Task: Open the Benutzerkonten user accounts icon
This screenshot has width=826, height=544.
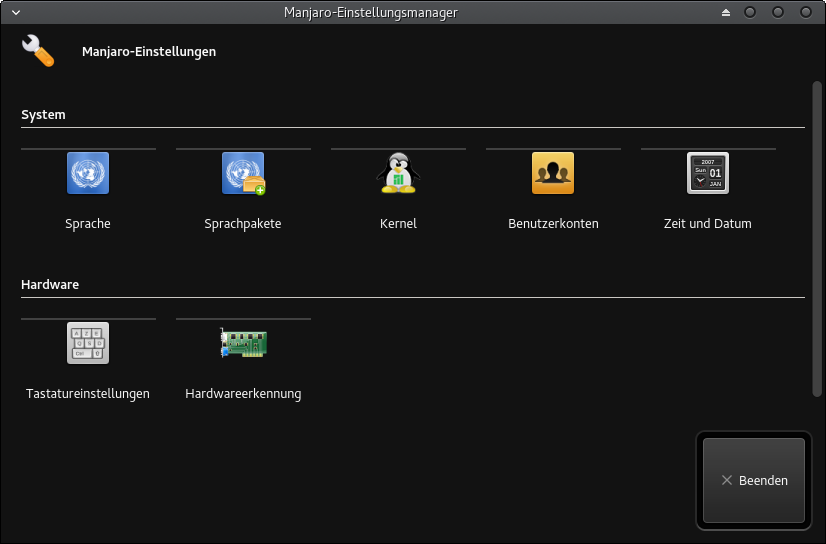Action: pyautogui.click(x=553, y=173)
